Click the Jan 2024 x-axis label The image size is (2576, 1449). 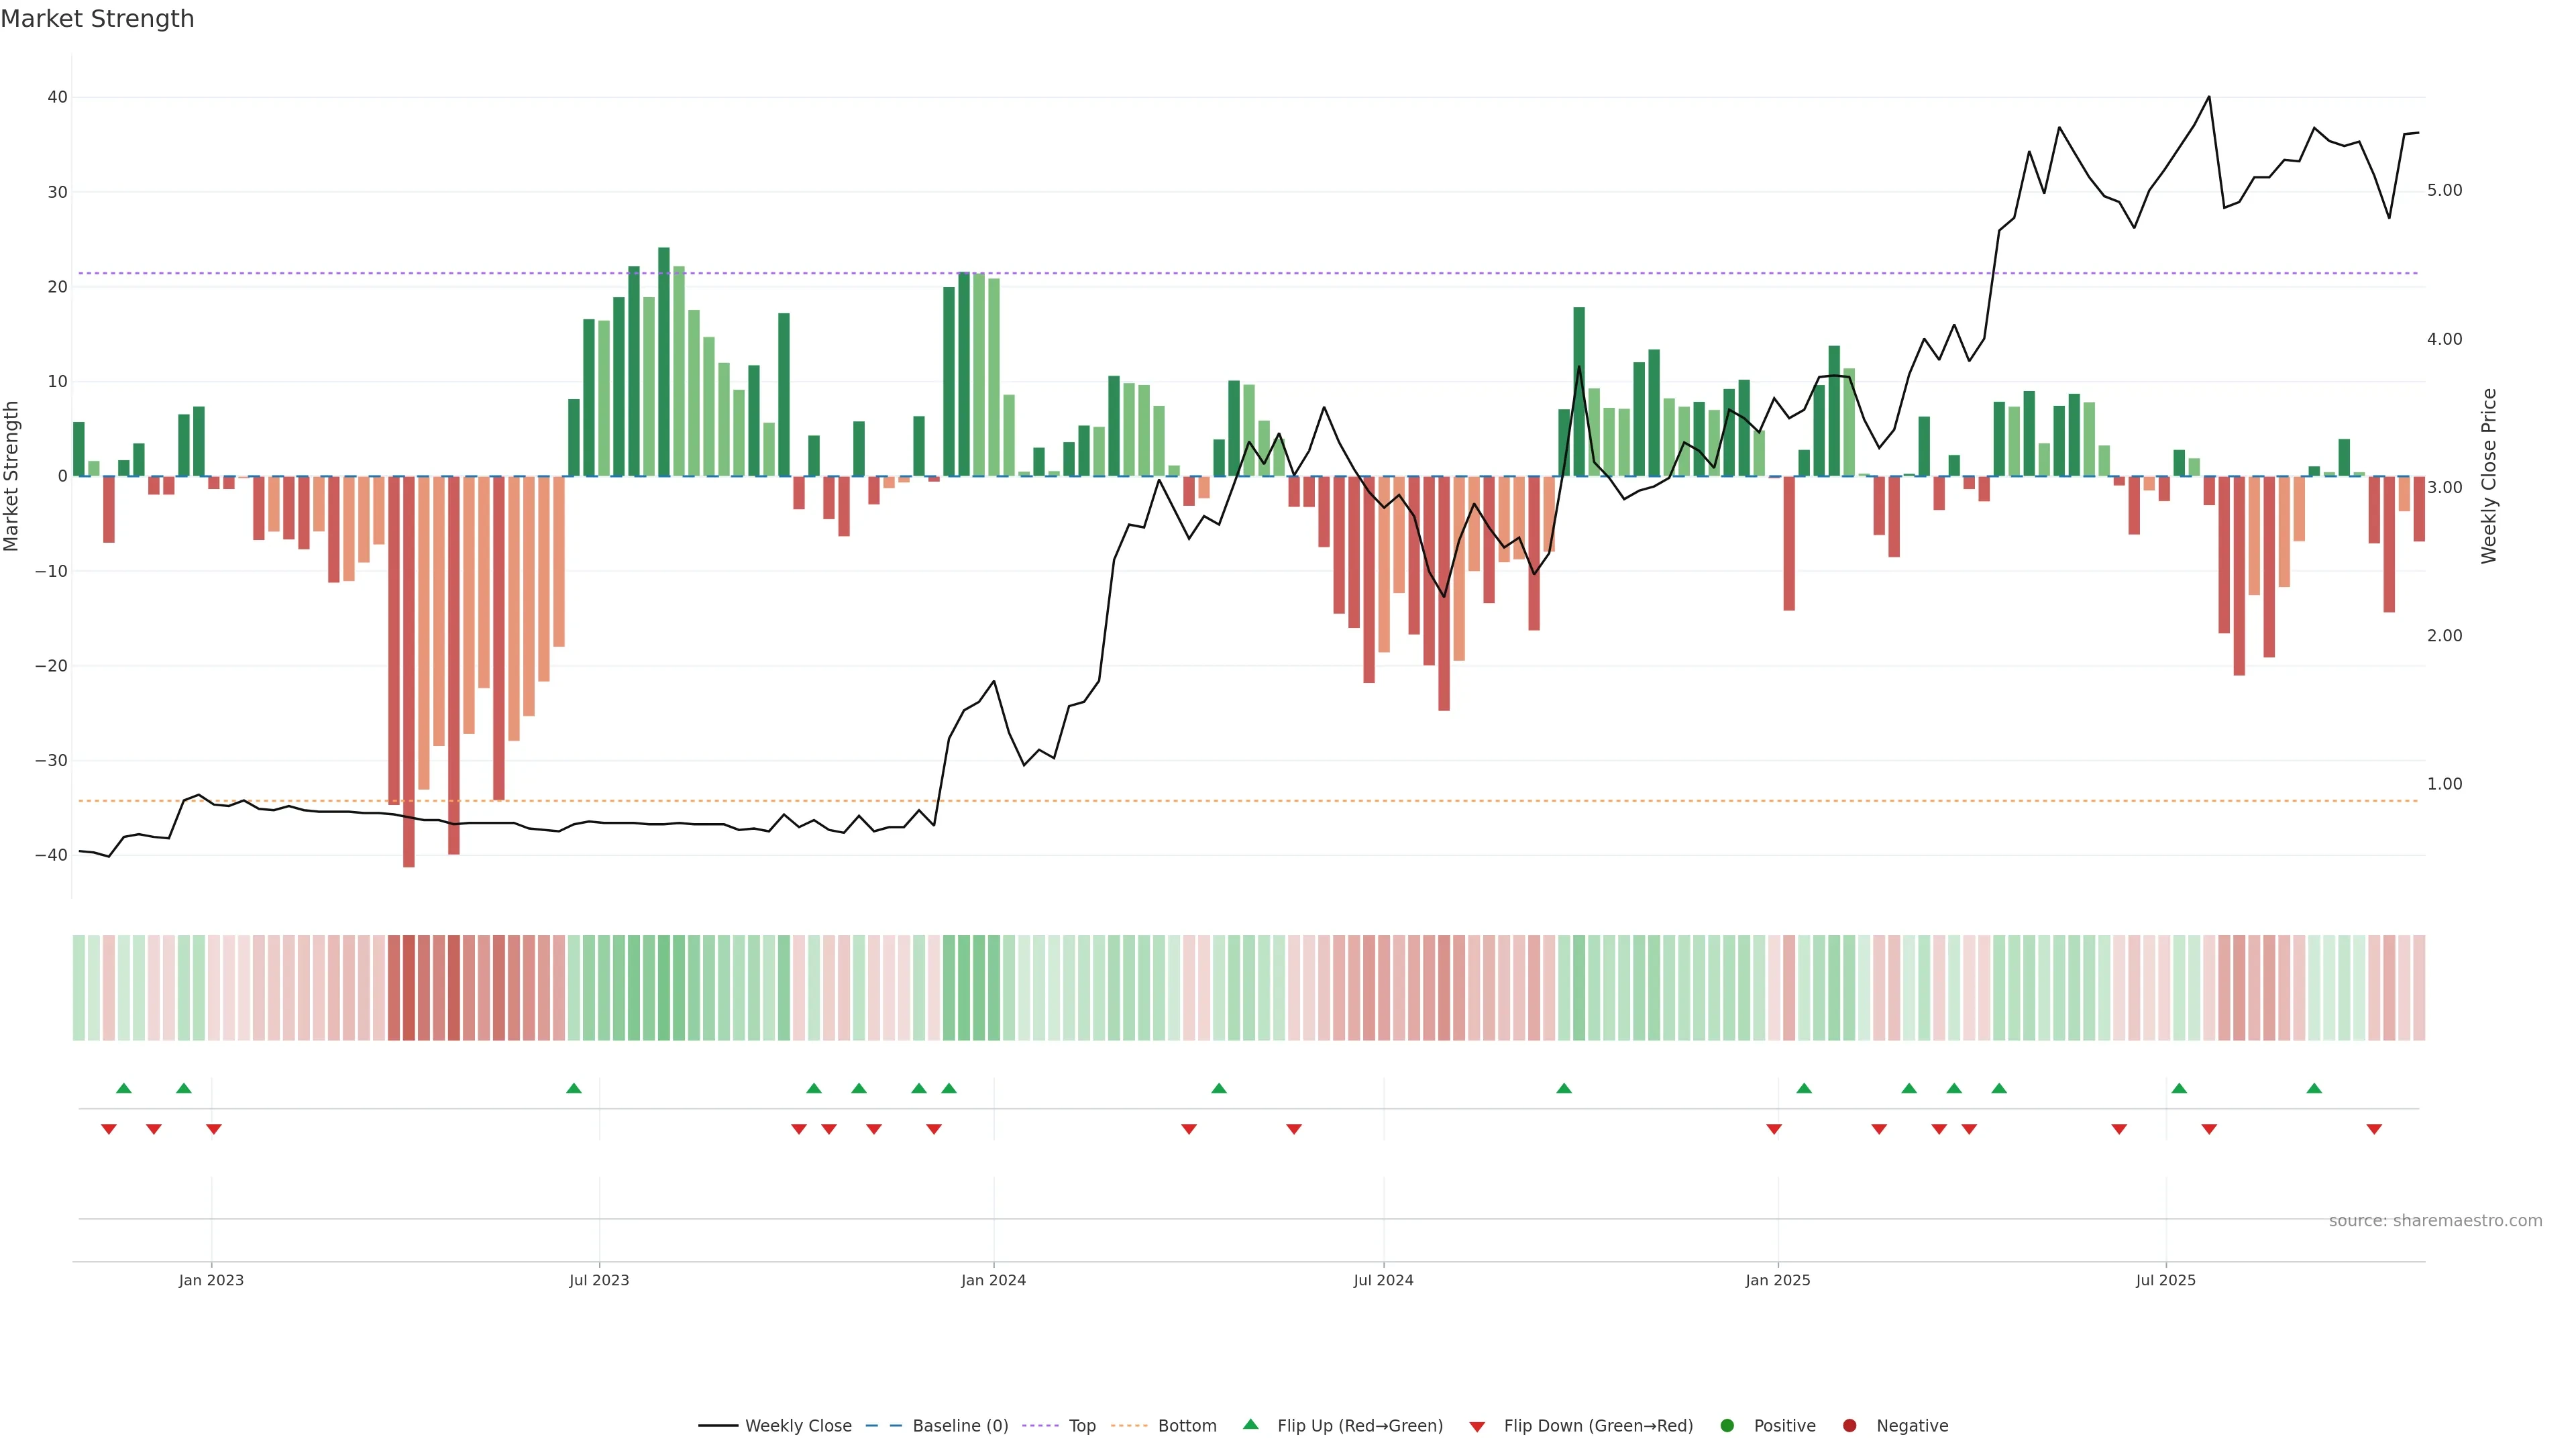click(993, 1280)
